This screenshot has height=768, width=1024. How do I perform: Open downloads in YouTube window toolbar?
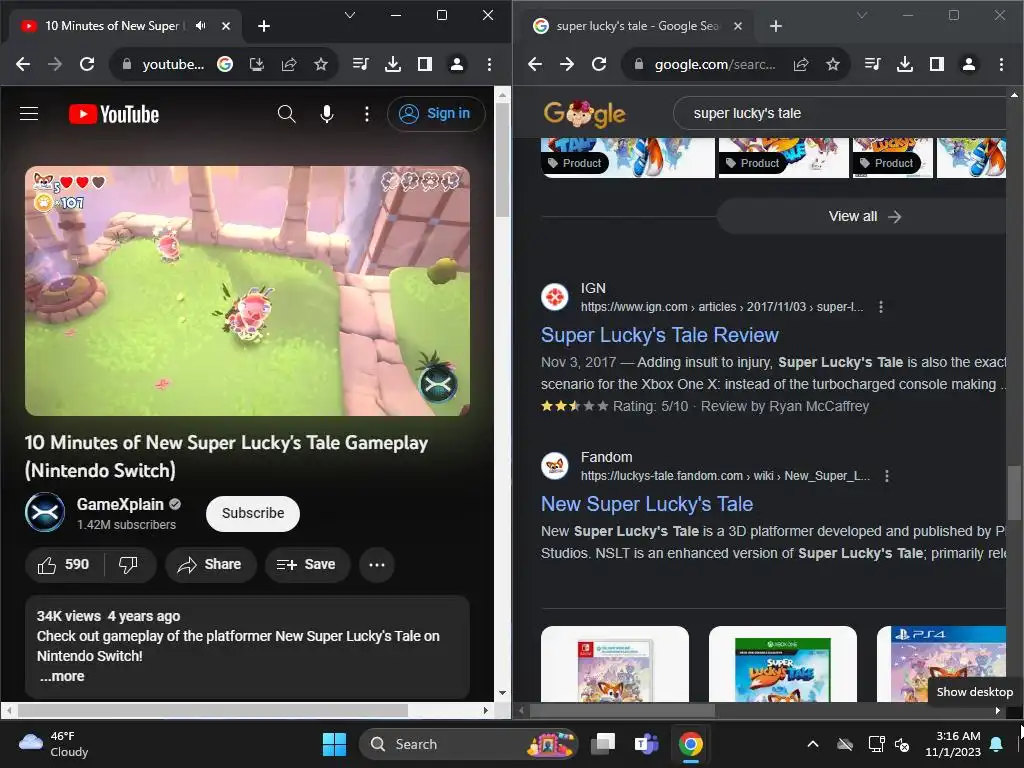point(392,64)
